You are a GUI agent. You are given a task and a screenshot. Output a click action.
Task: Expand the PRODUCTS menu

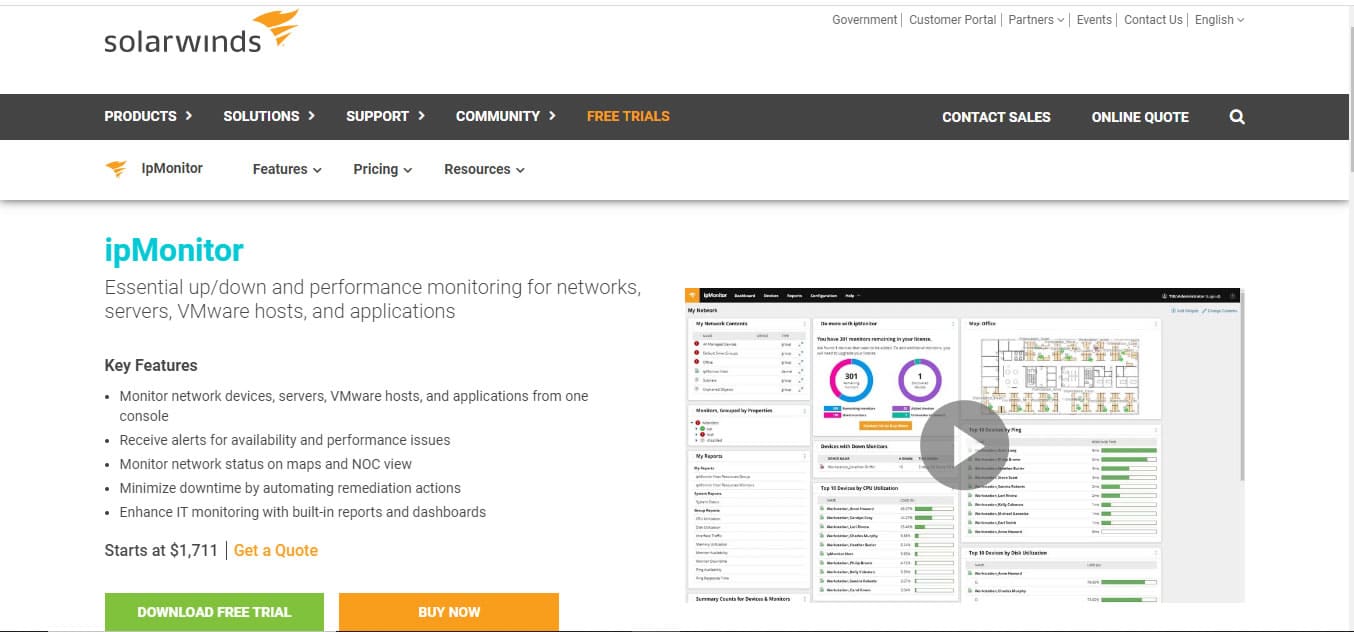click(x=148, y=116)
